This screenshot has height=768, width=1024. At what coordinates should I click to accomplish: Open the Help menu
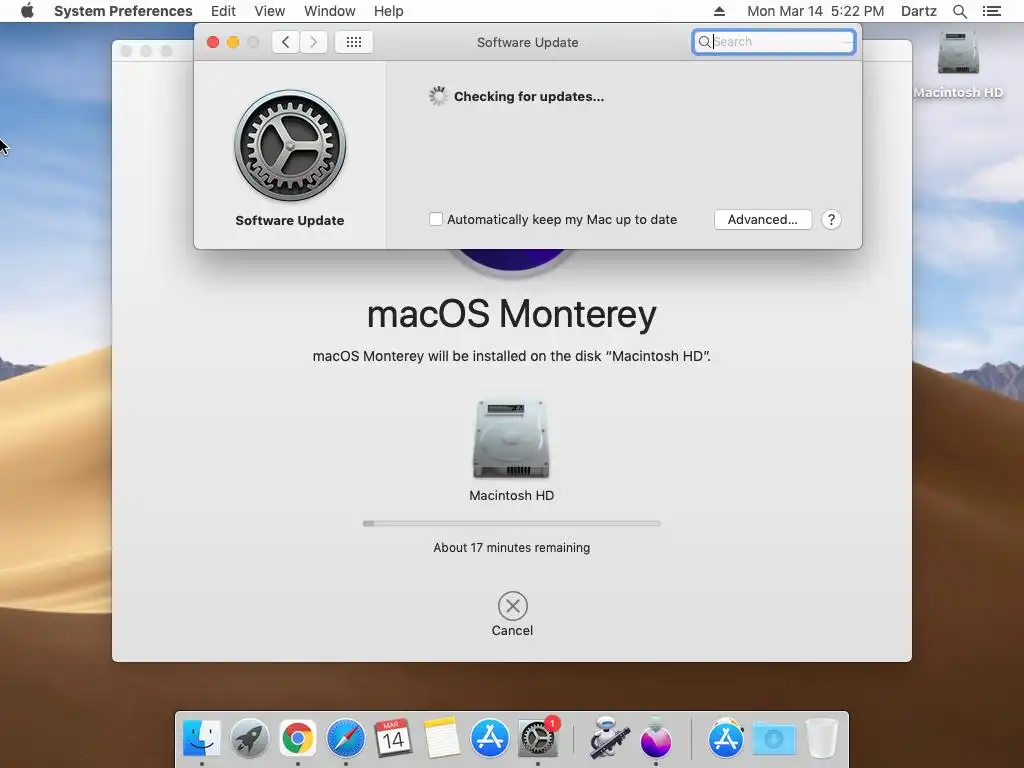388,11
